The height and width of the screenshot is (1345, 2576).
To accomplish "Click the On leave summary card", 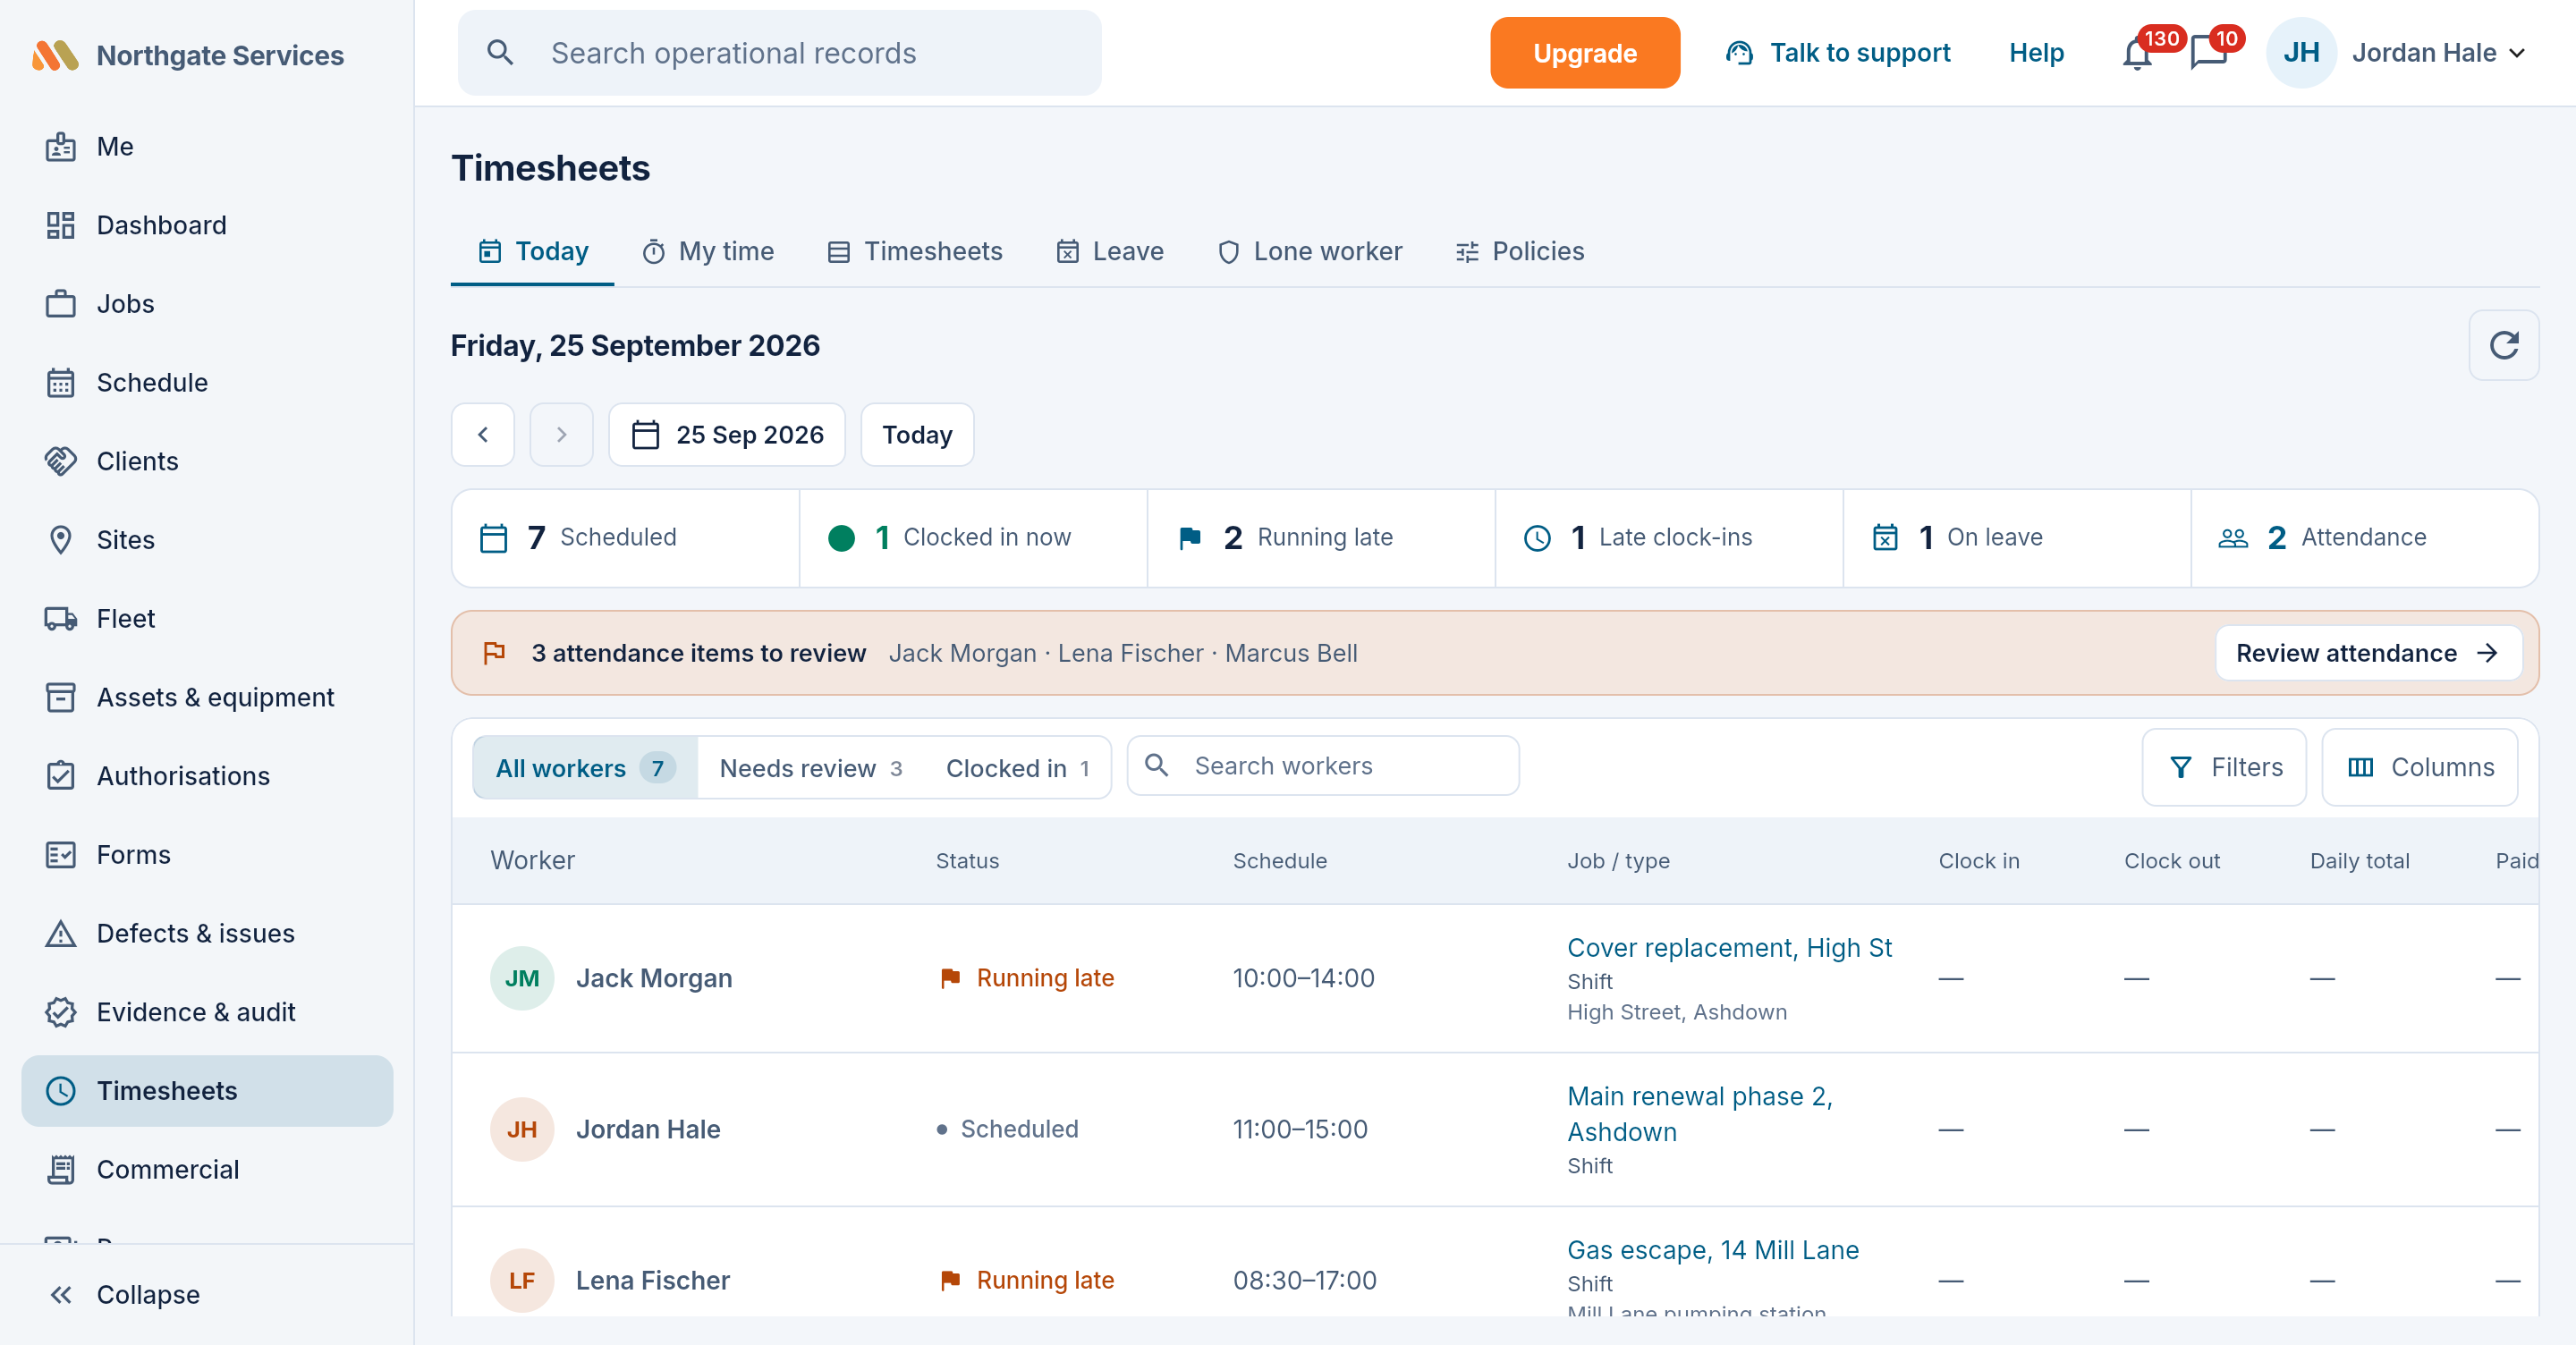I will click(x=2017, y=538).
